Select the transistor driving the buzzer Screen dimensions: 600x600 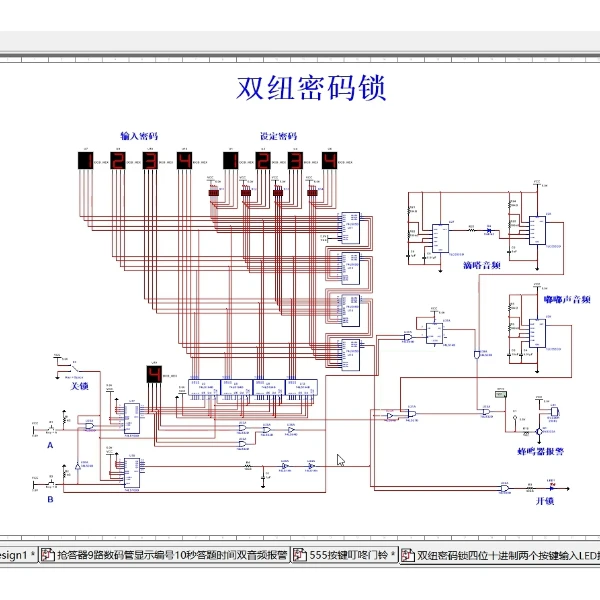[x=539, y=431]
